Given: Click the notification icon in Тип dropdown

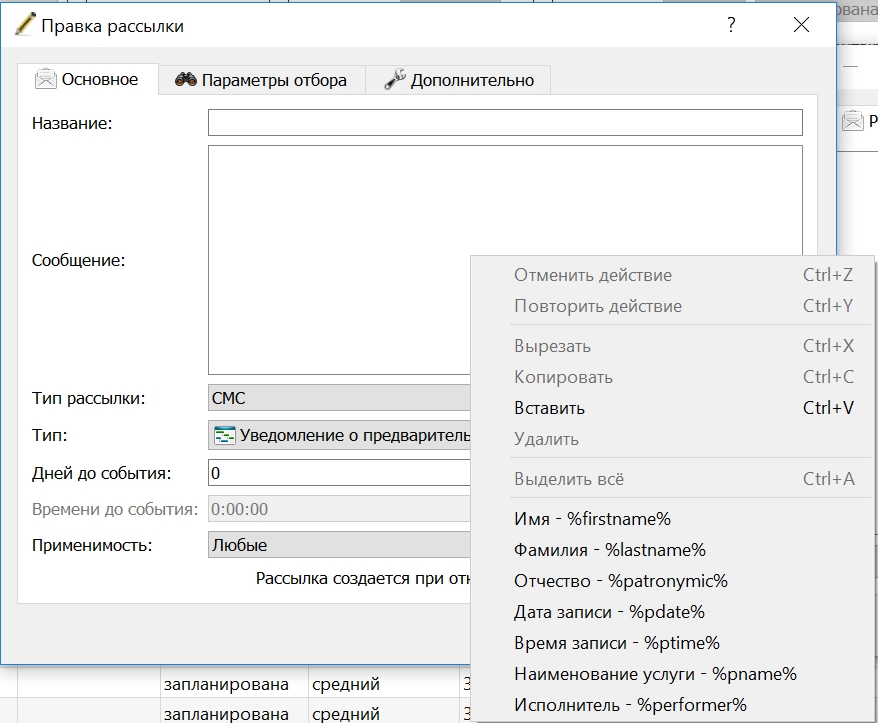Looking at the screenshot, I should (225, 435).
